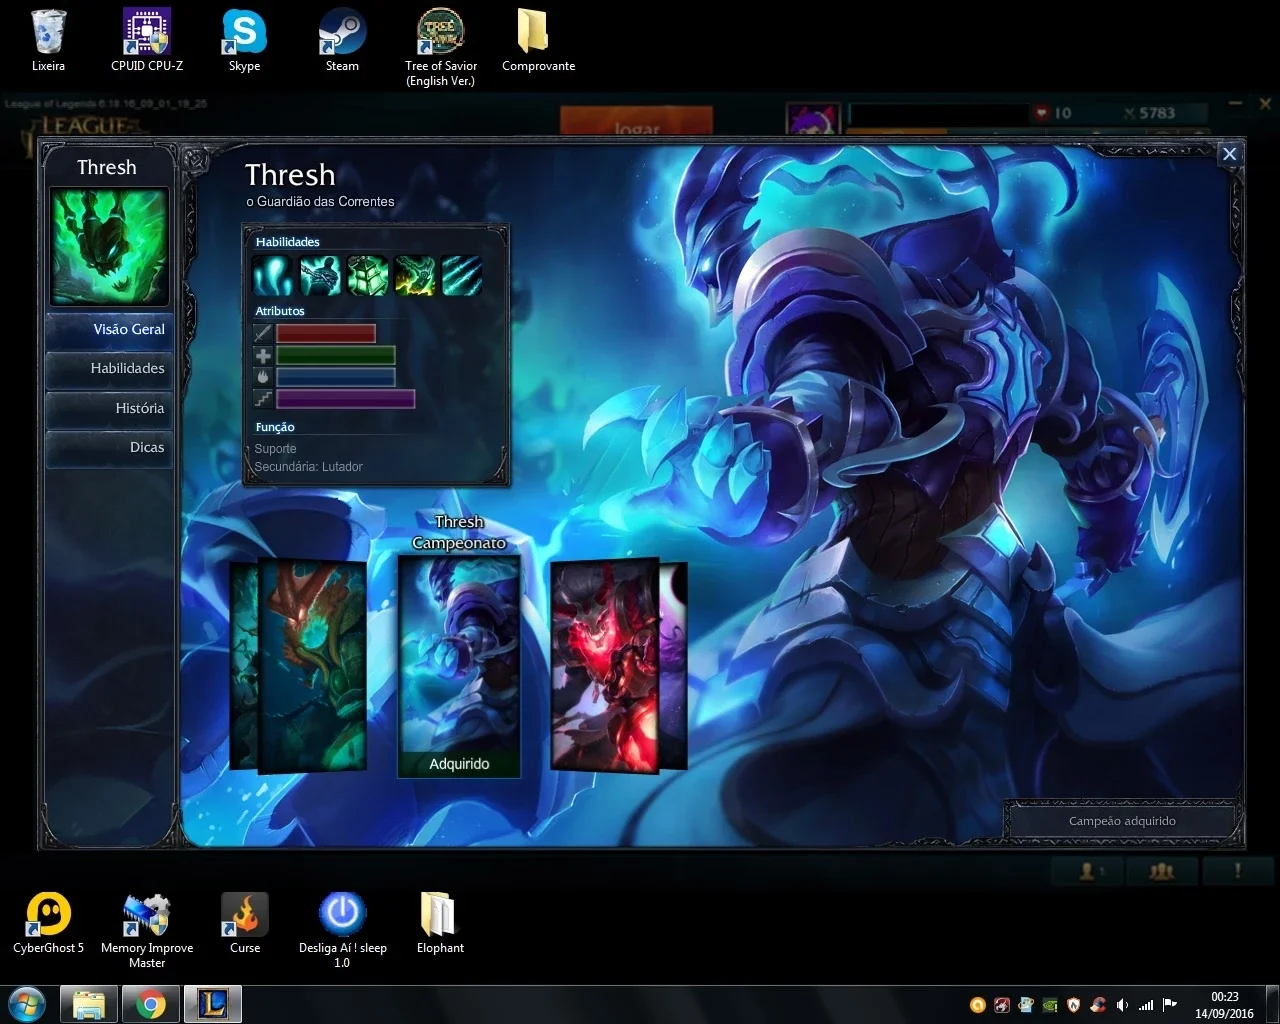Open the Skype desktop shortcut

(x=244, y=41)
